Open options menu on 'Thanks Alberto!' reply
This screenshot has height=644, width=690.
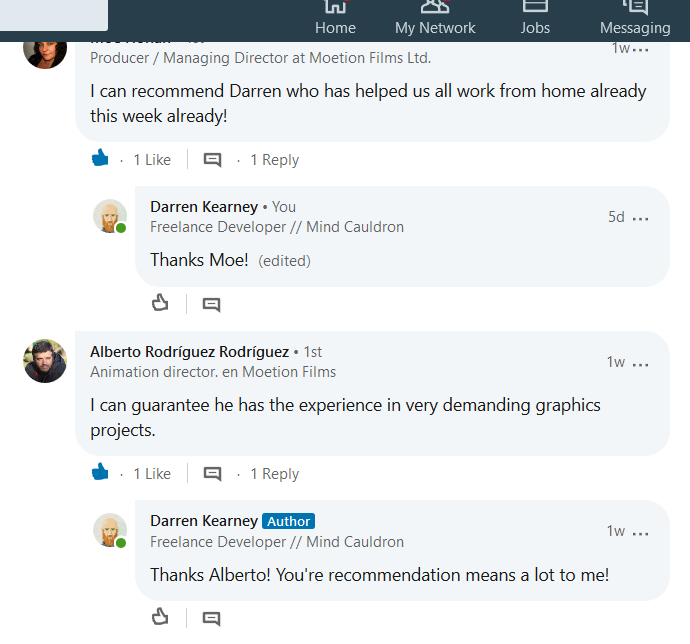(x=640, y=533)
